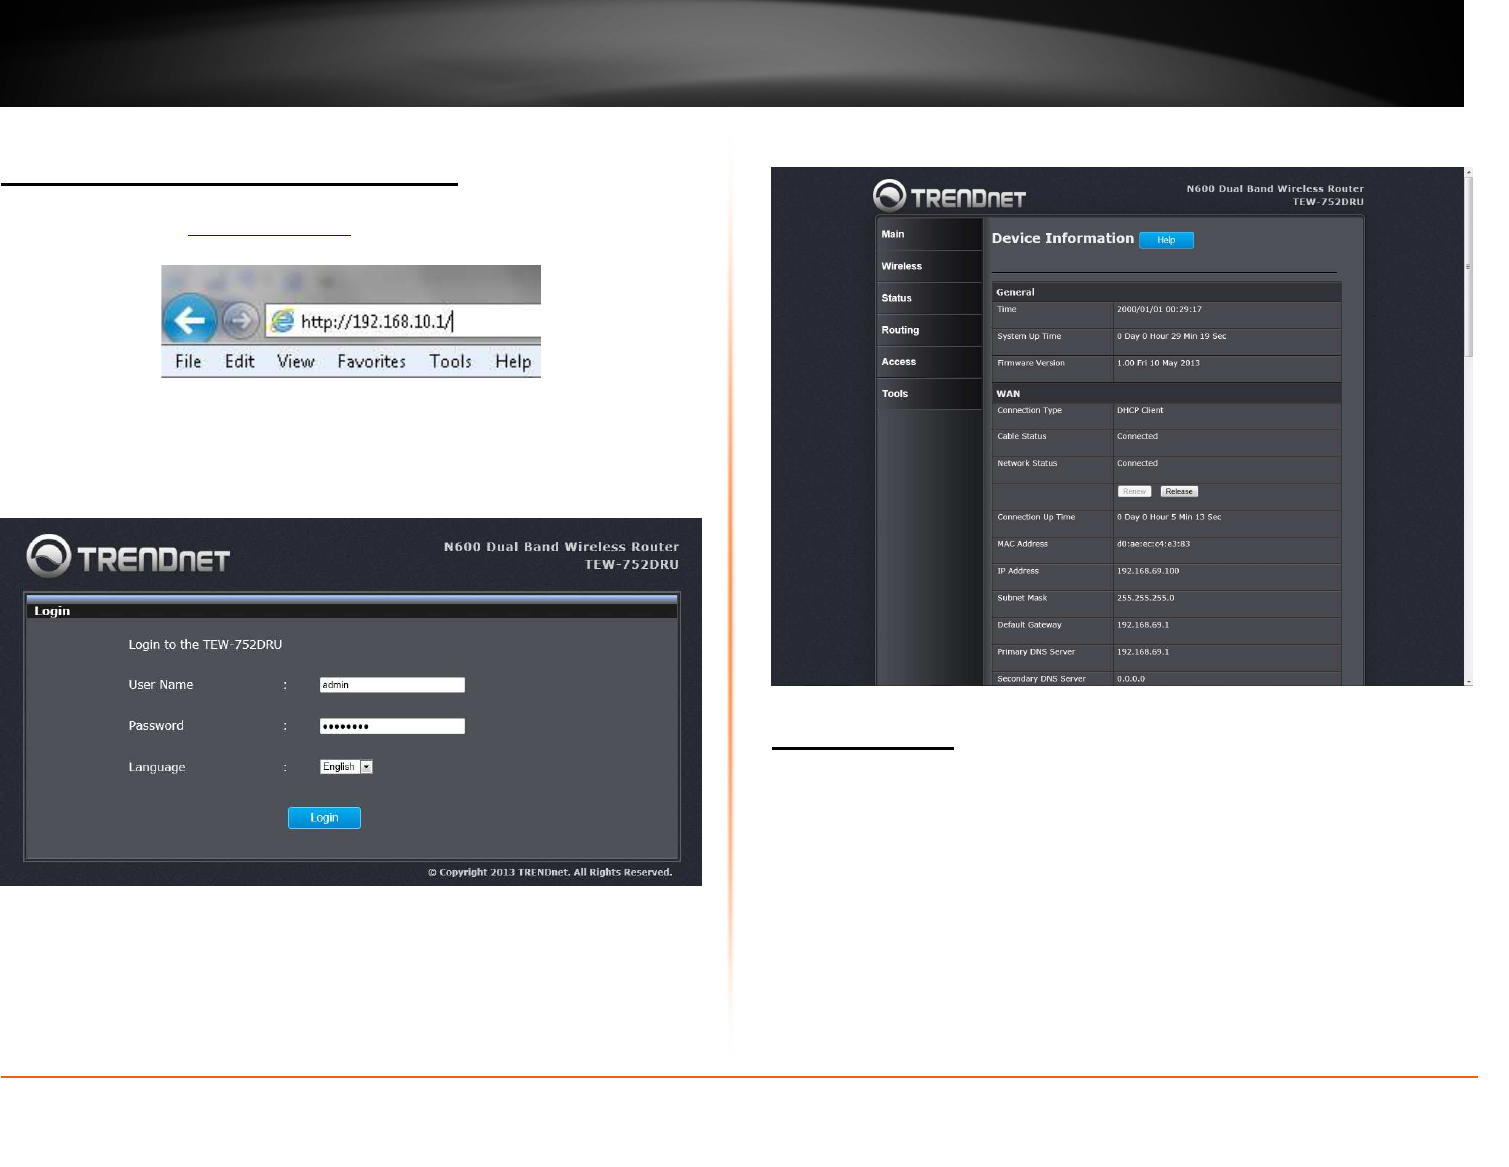
Task: Click the blue Login button
Action: click(324, 818)
